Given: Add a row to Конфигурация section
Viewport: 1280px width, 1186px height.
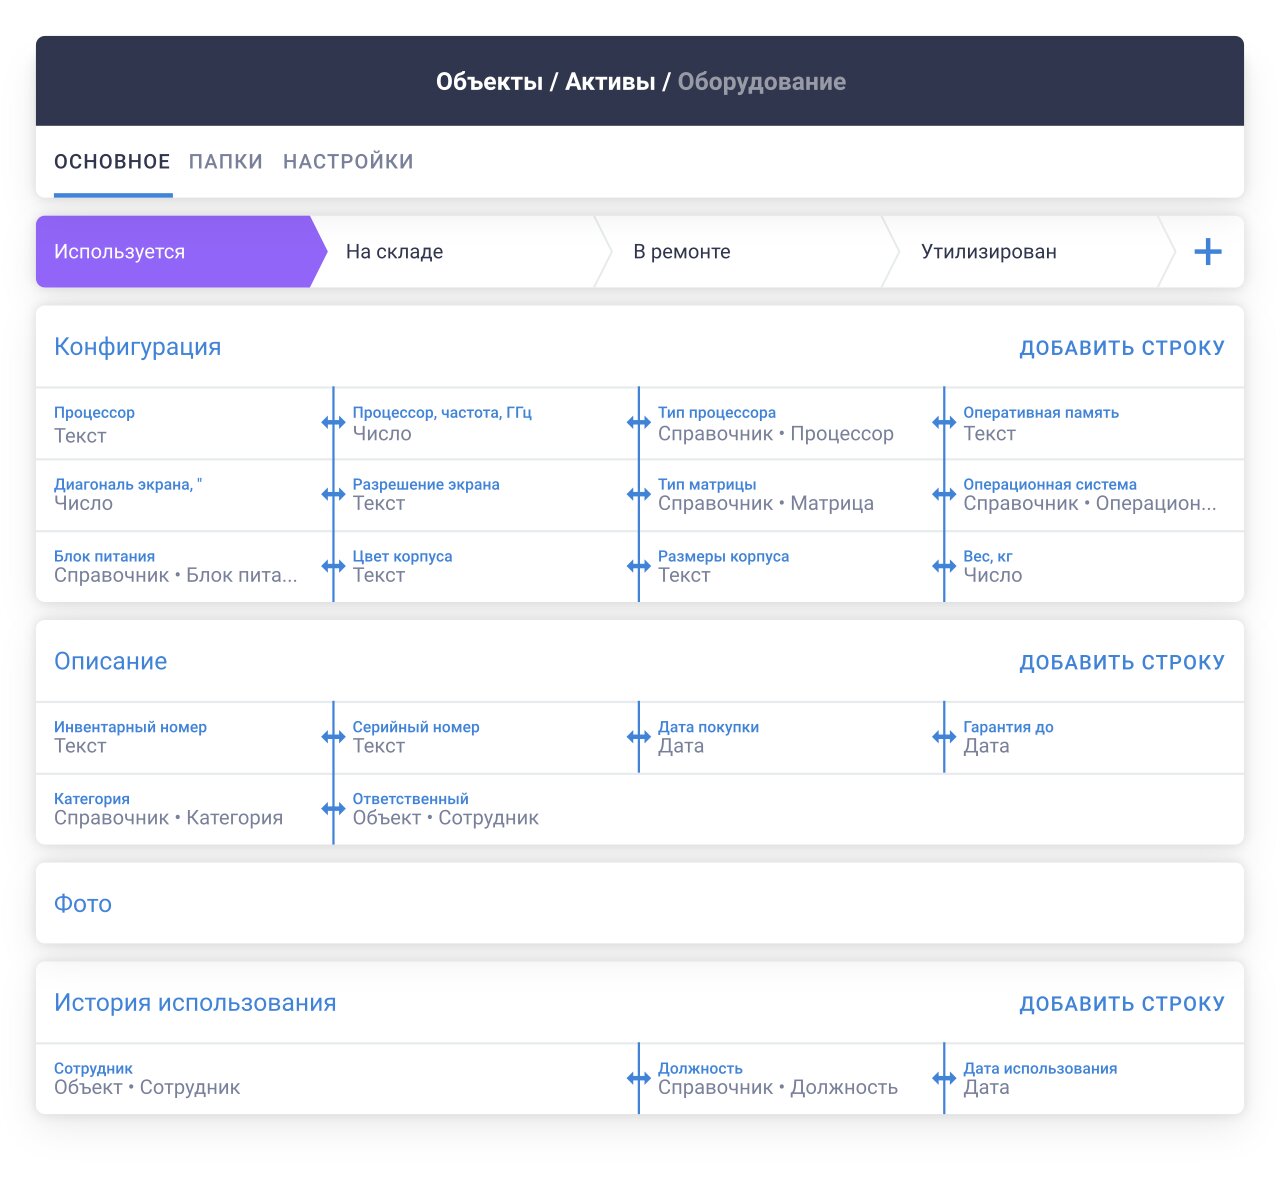Looking at the screenshot, I should point(1121,348).
